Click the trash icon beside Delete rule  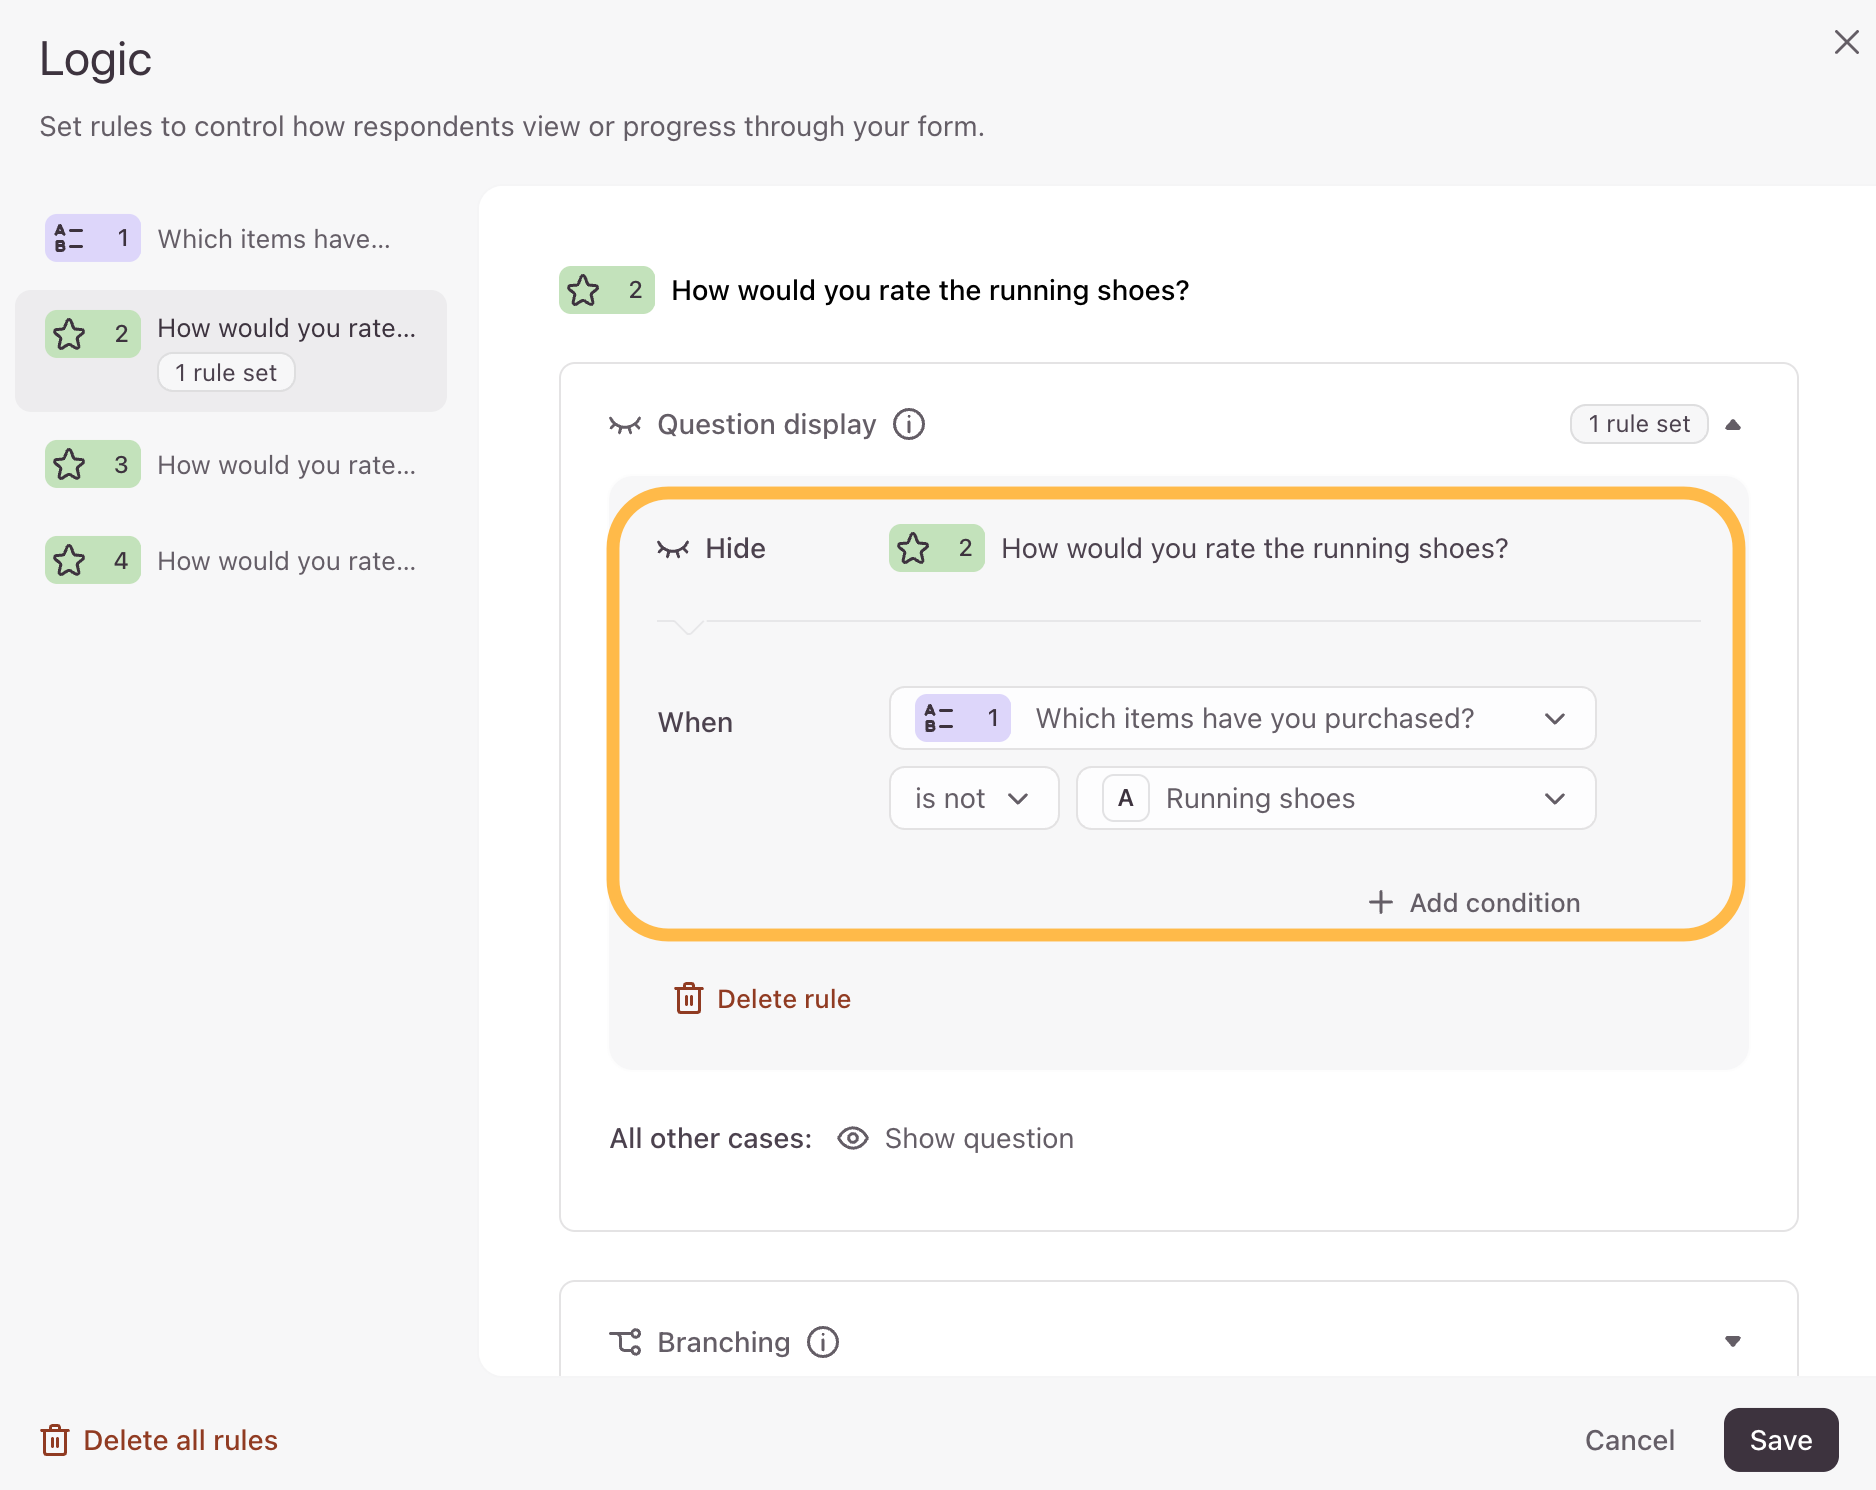click(x=689, y=998)
